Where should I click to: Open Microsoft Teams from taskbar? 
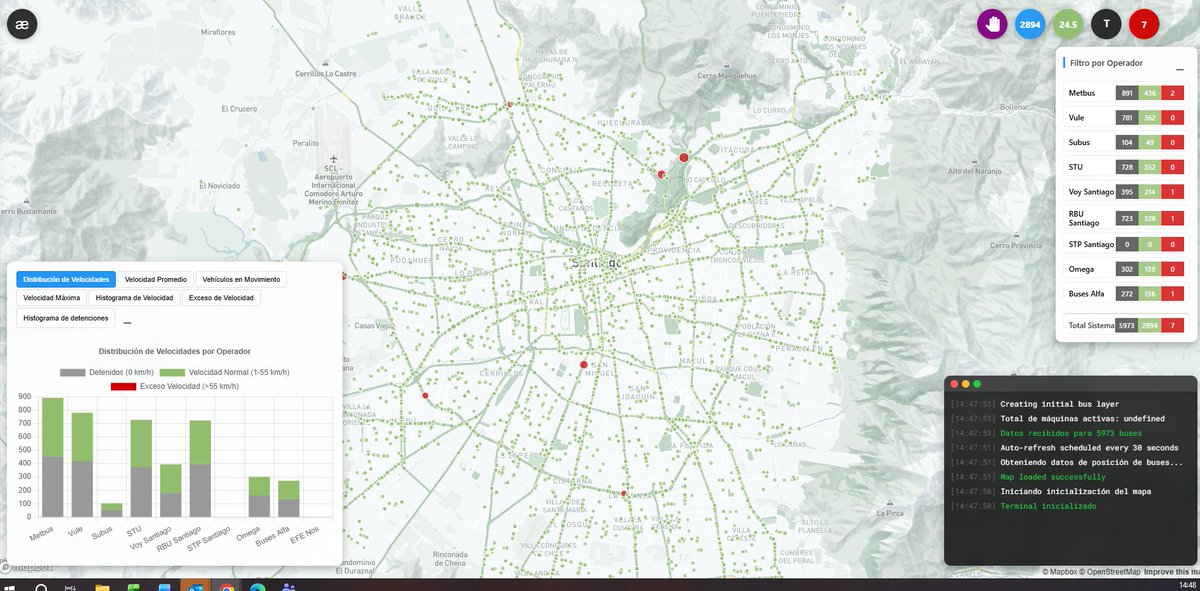point(288,585)
